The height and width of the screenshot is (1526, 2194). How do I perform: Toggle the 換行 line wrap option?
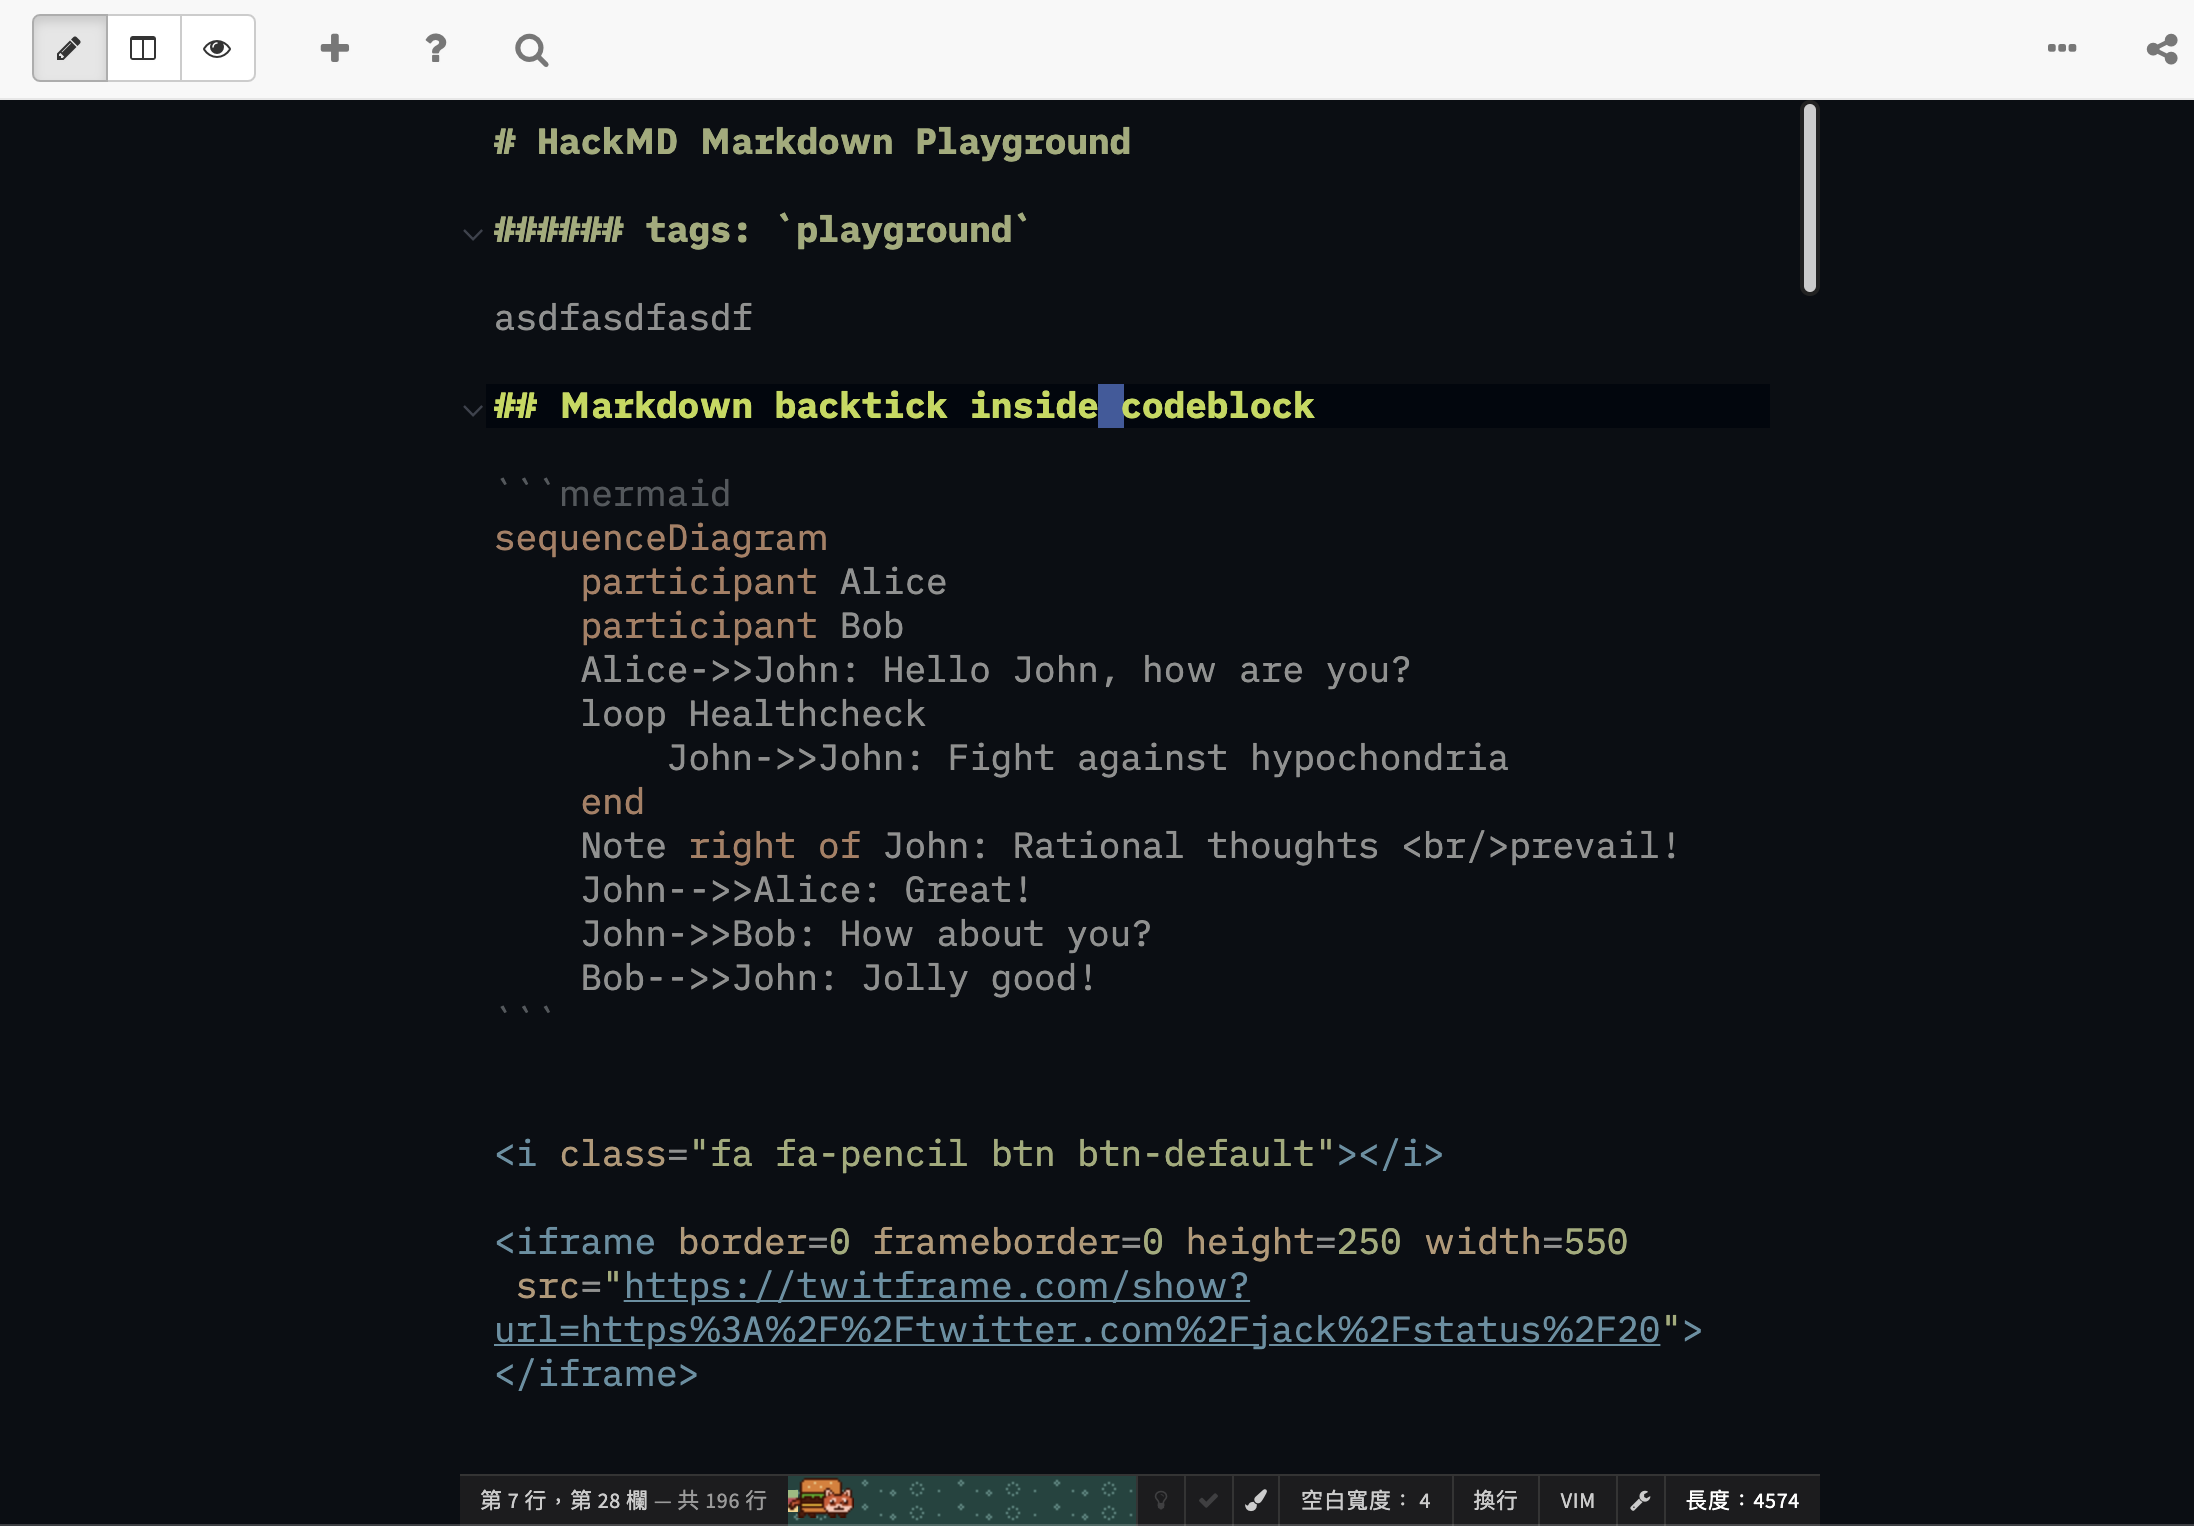tap(1495, 1500)
